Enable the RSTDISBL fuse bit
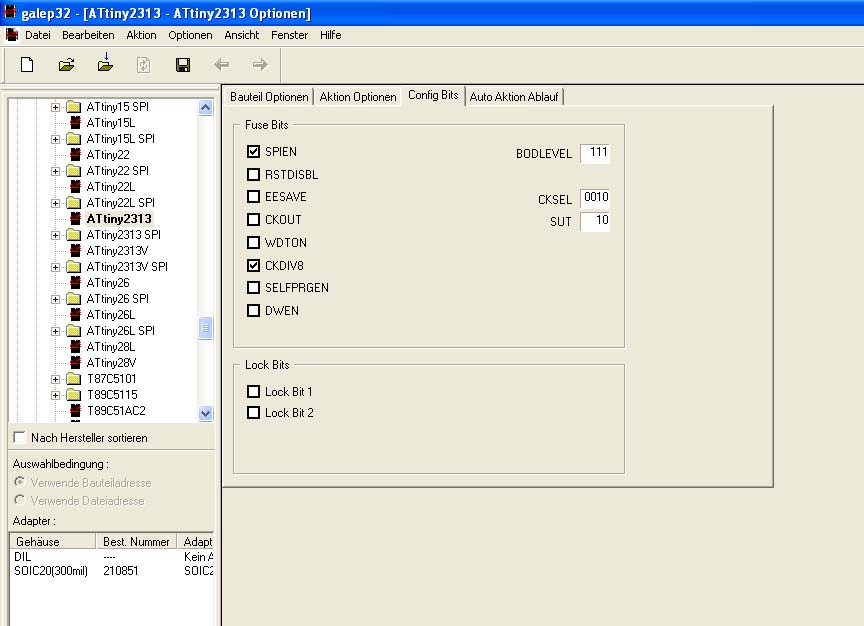Viewport: 864px width, 626px height. (253, 174)
